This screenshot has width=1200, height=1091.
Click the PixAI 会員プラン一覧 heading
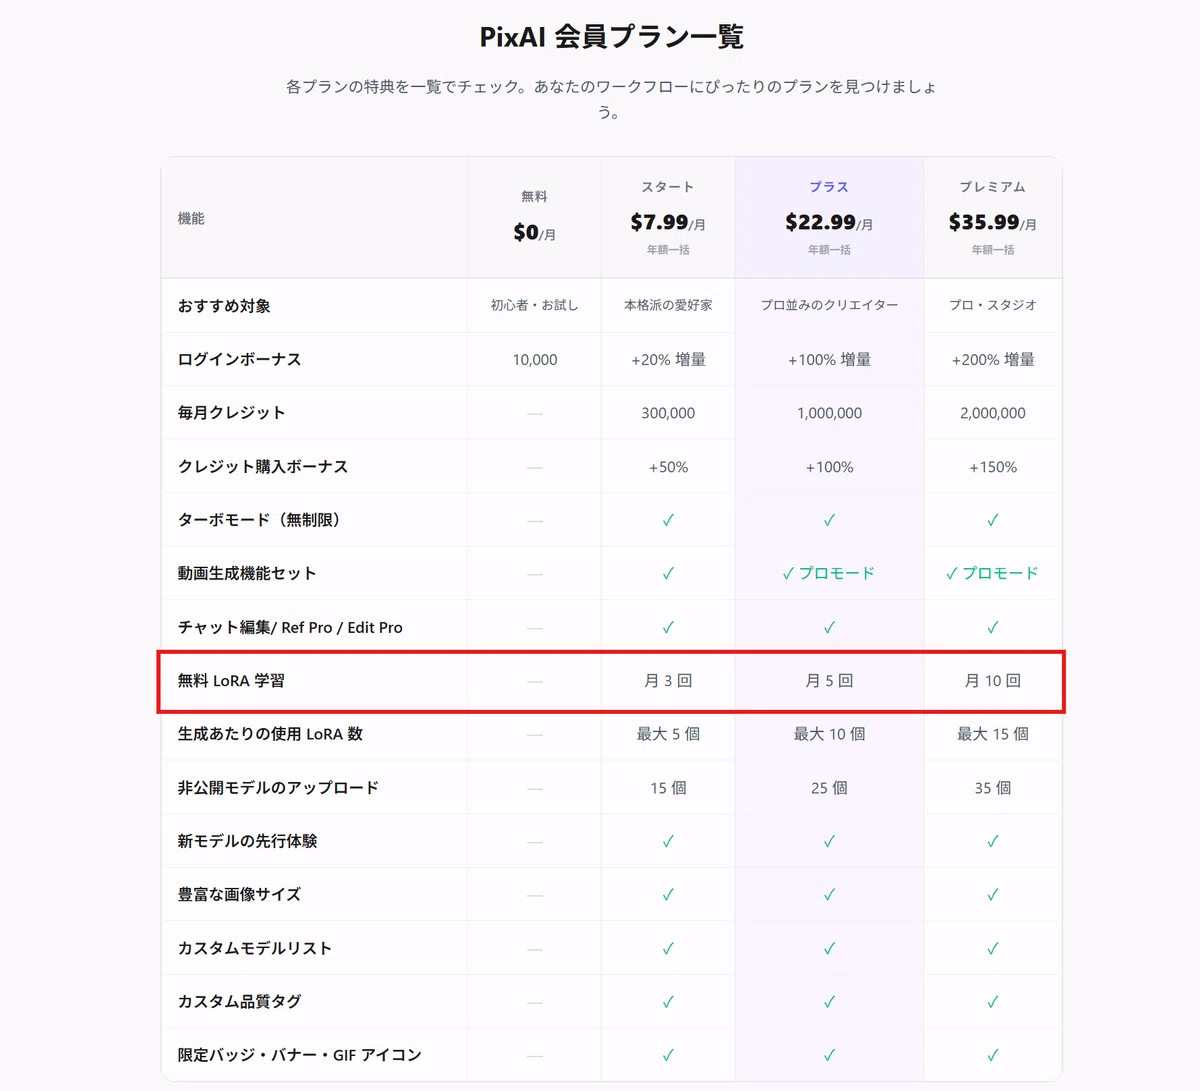612,37
